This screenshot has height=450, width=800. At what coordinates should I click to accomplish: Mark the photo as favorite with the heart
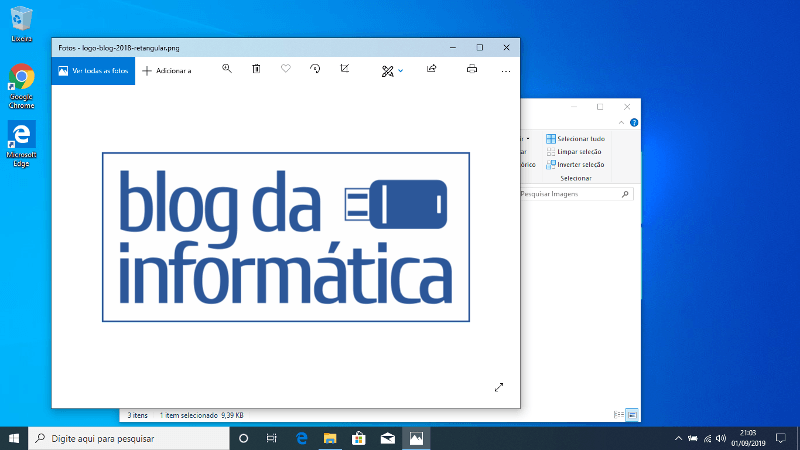[x=286, y=68]
